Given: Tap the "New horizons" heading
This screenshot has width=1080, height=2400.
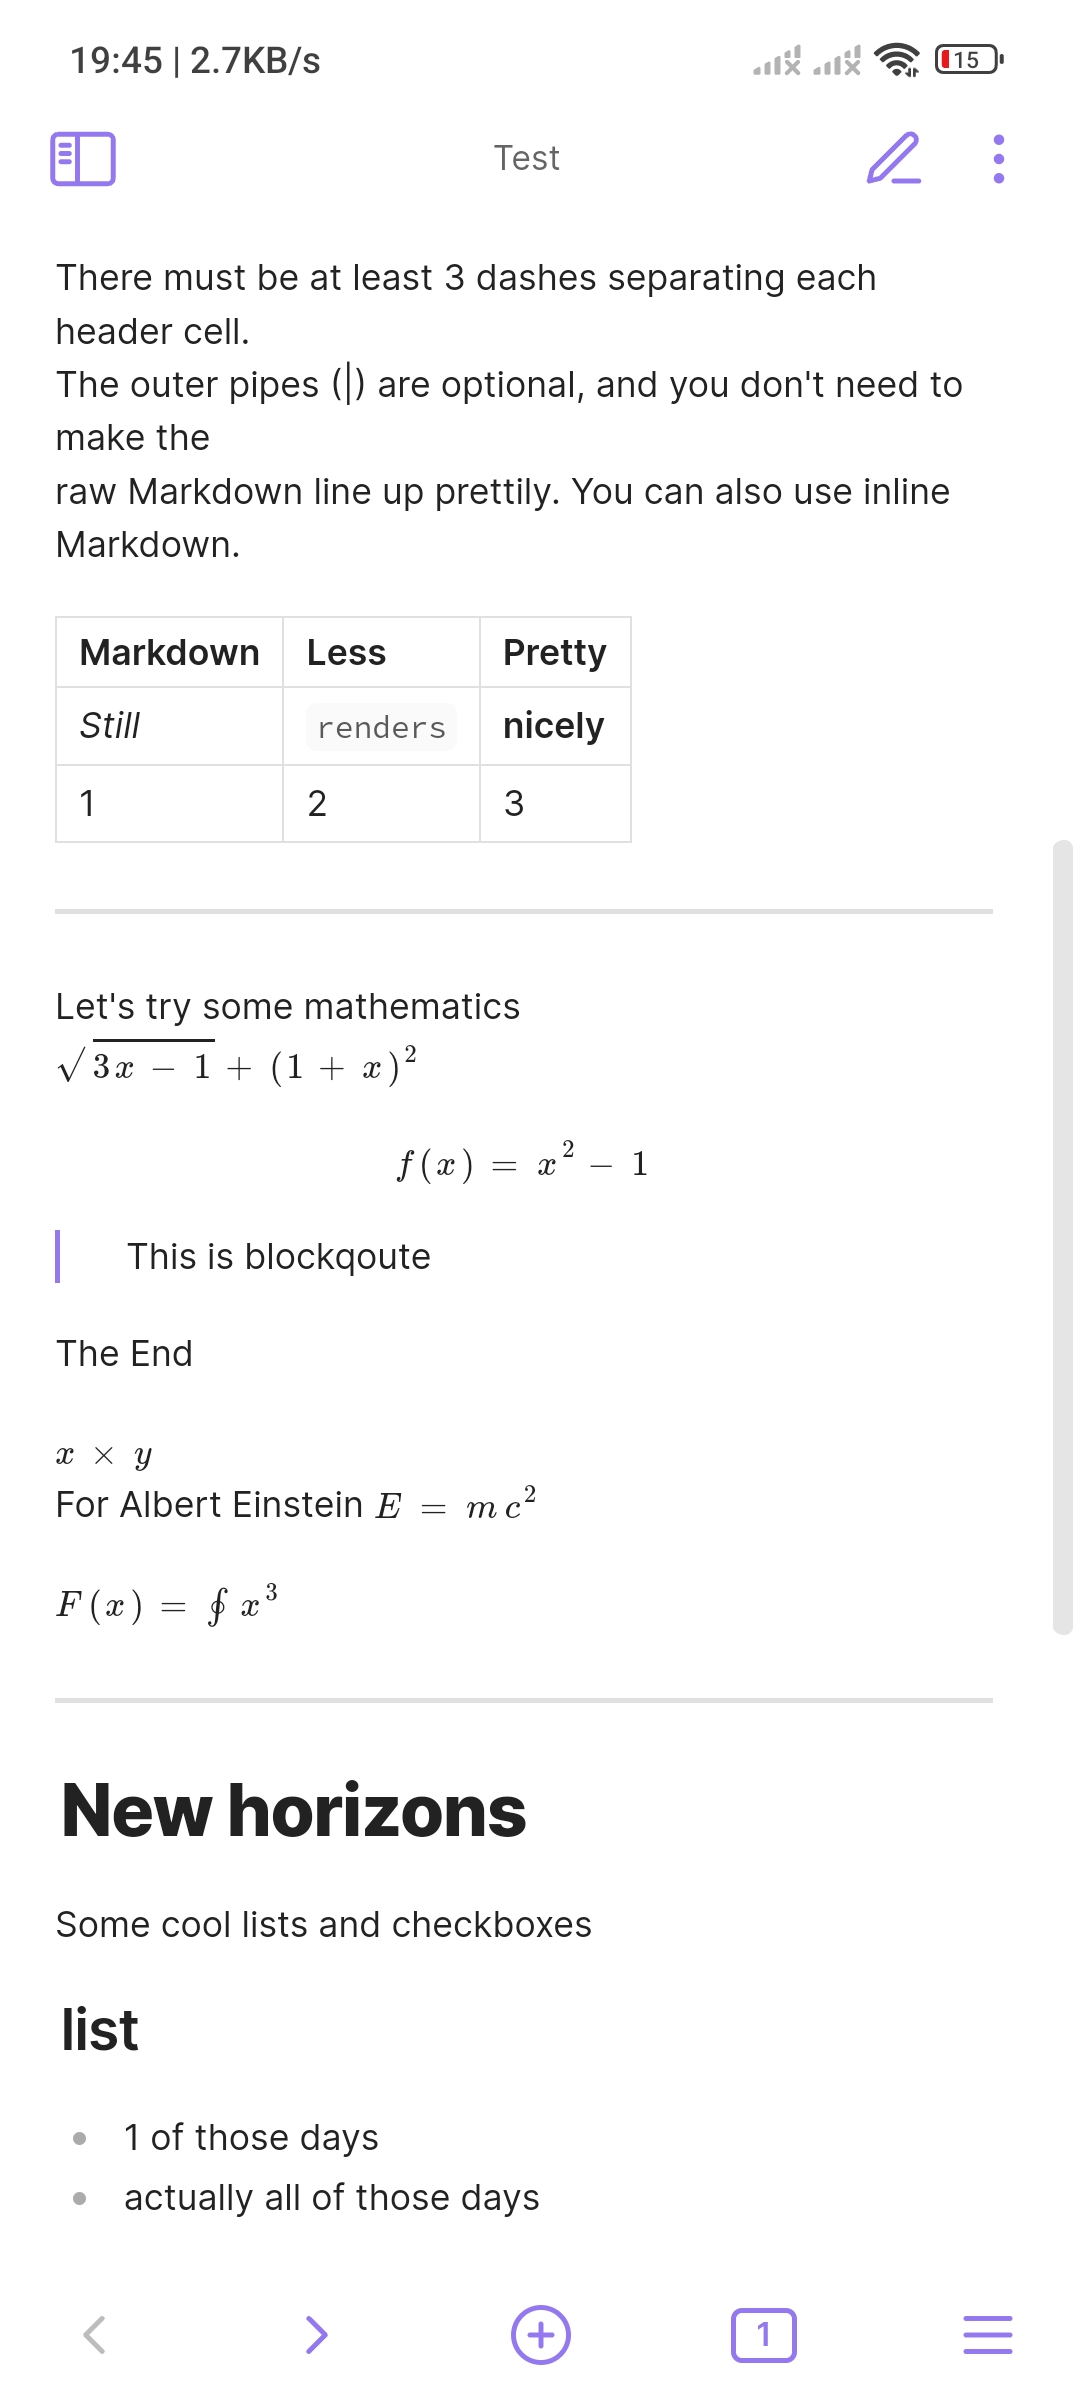Looking at the screenshot, I should [x=294, y=1811].
